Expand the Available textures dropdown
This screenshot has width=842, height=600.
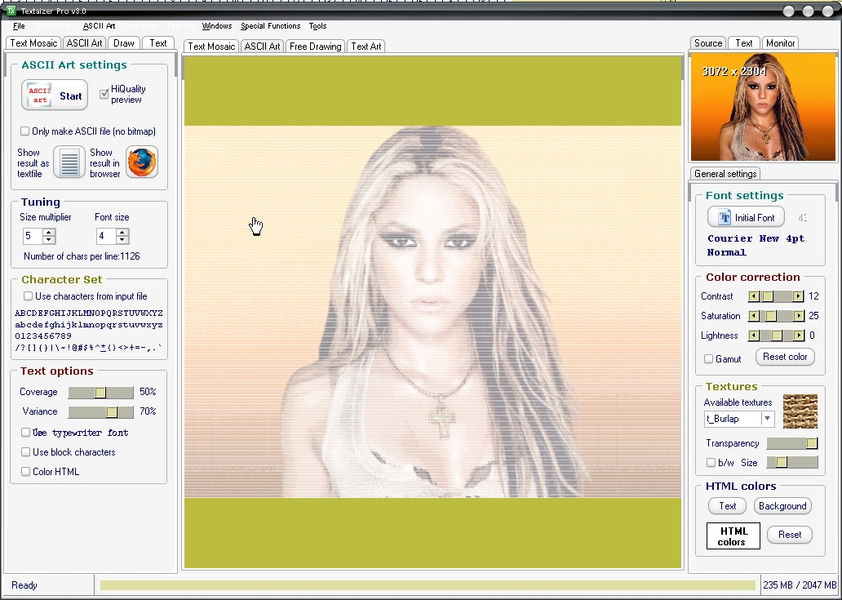click(767, 419)
